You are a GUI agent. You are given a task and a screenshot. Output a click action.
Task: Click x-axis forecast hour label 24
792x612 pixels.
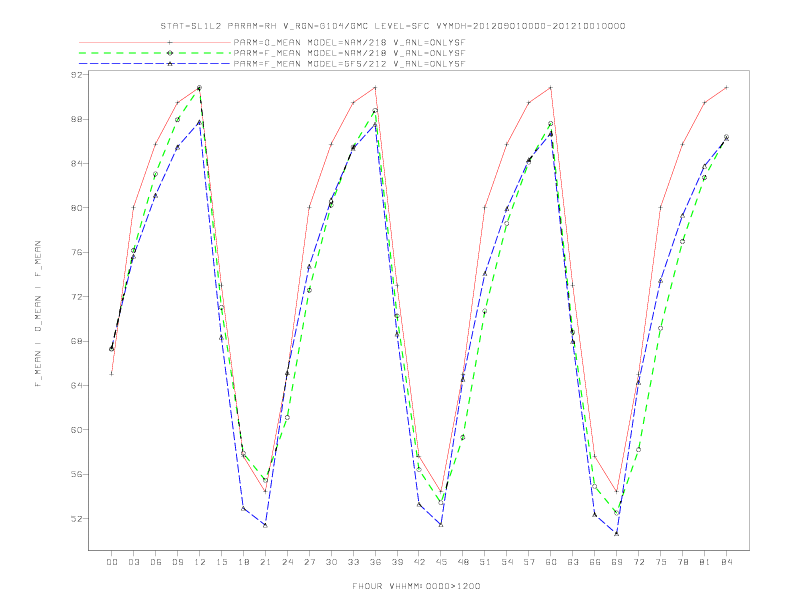[x=287, y=562]
